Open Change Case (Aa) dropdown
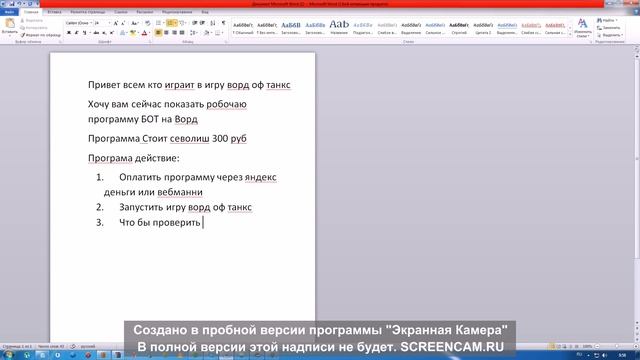 click(135, 23)
